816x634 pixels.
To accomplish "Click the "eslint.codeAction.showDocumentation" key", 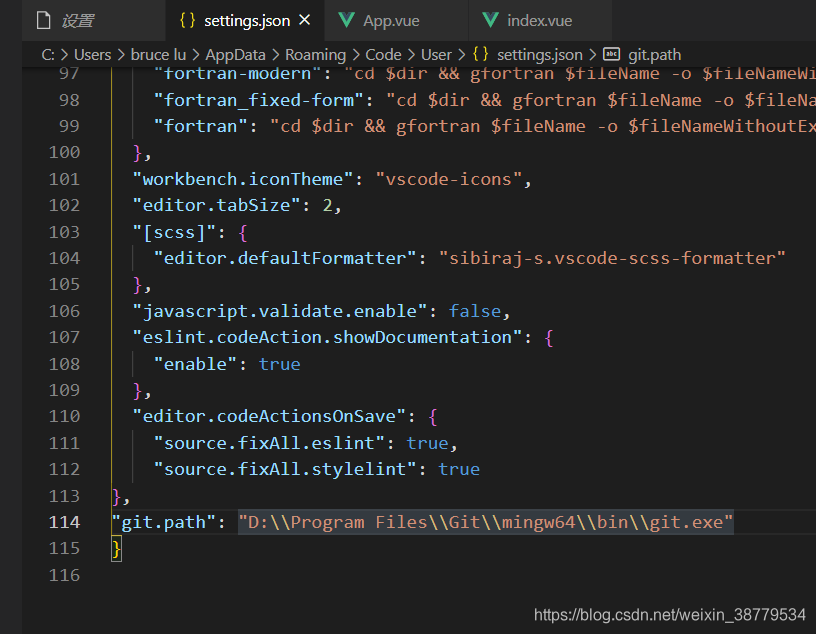I will (327, 337).
